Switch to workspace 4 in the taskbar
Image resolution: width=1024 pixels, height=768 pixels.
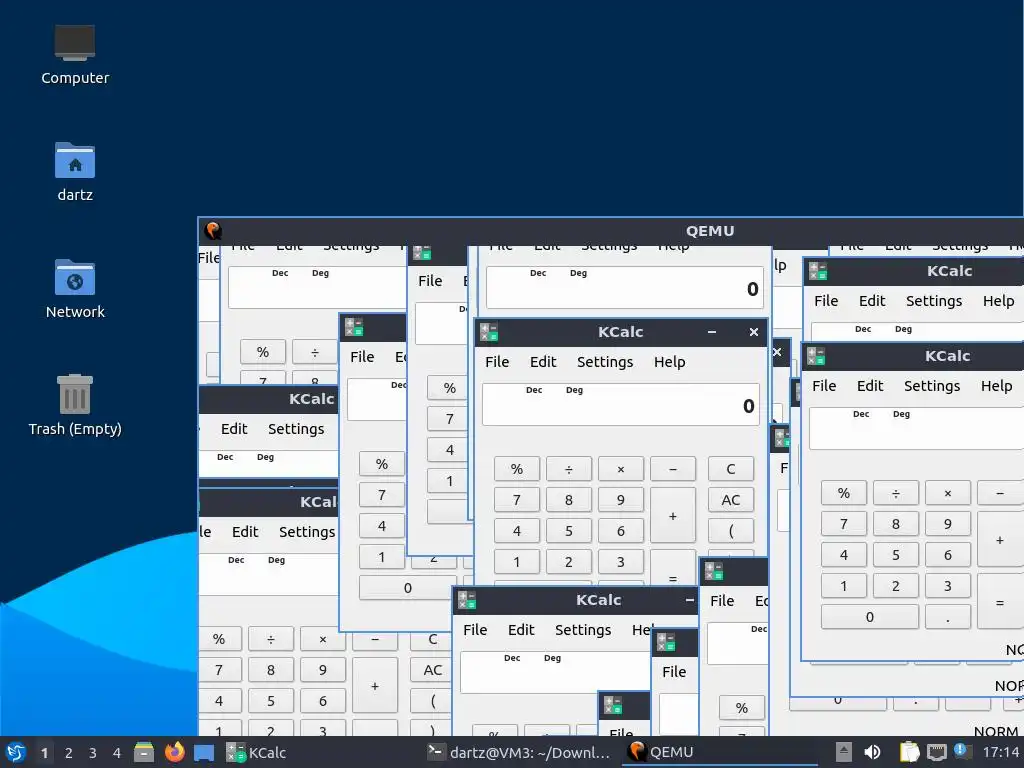point(116,753)
